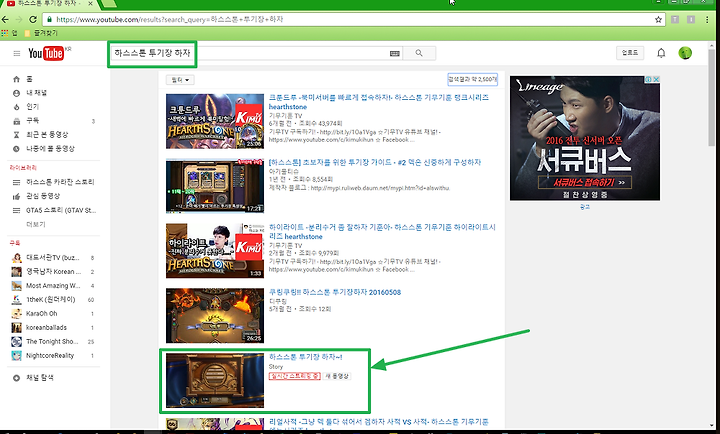
Task: Switch to the YouTube browser tab
Action: (48, 4)
